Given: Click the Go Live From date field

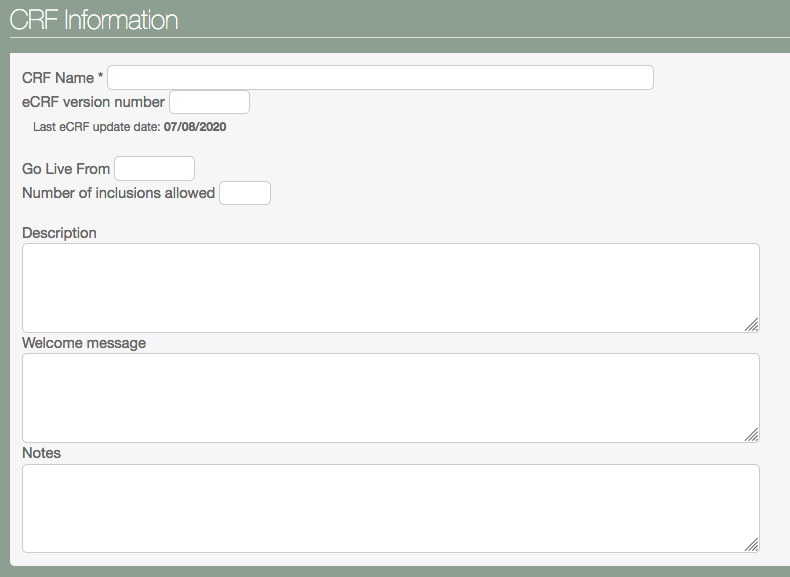Looking at the screenshot, I should coord(154,169).
